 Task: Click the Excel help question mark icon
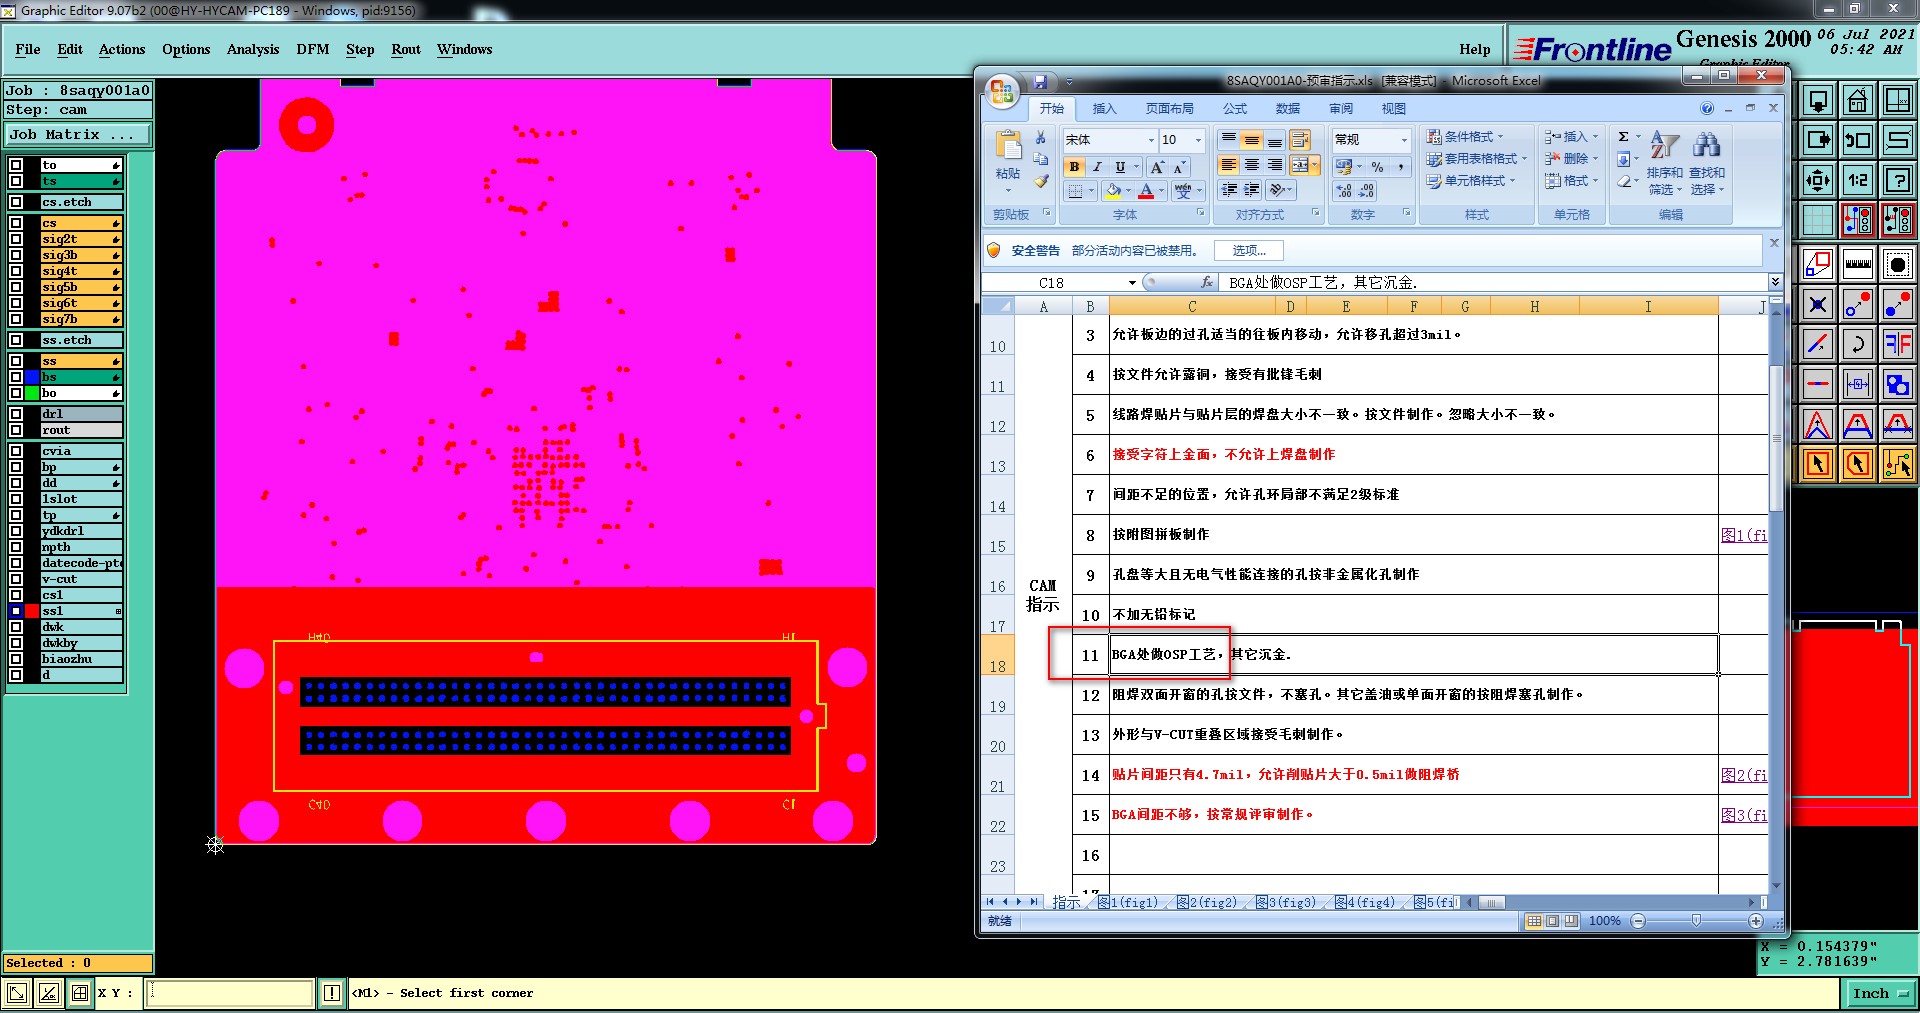[x=1707, y=108]
